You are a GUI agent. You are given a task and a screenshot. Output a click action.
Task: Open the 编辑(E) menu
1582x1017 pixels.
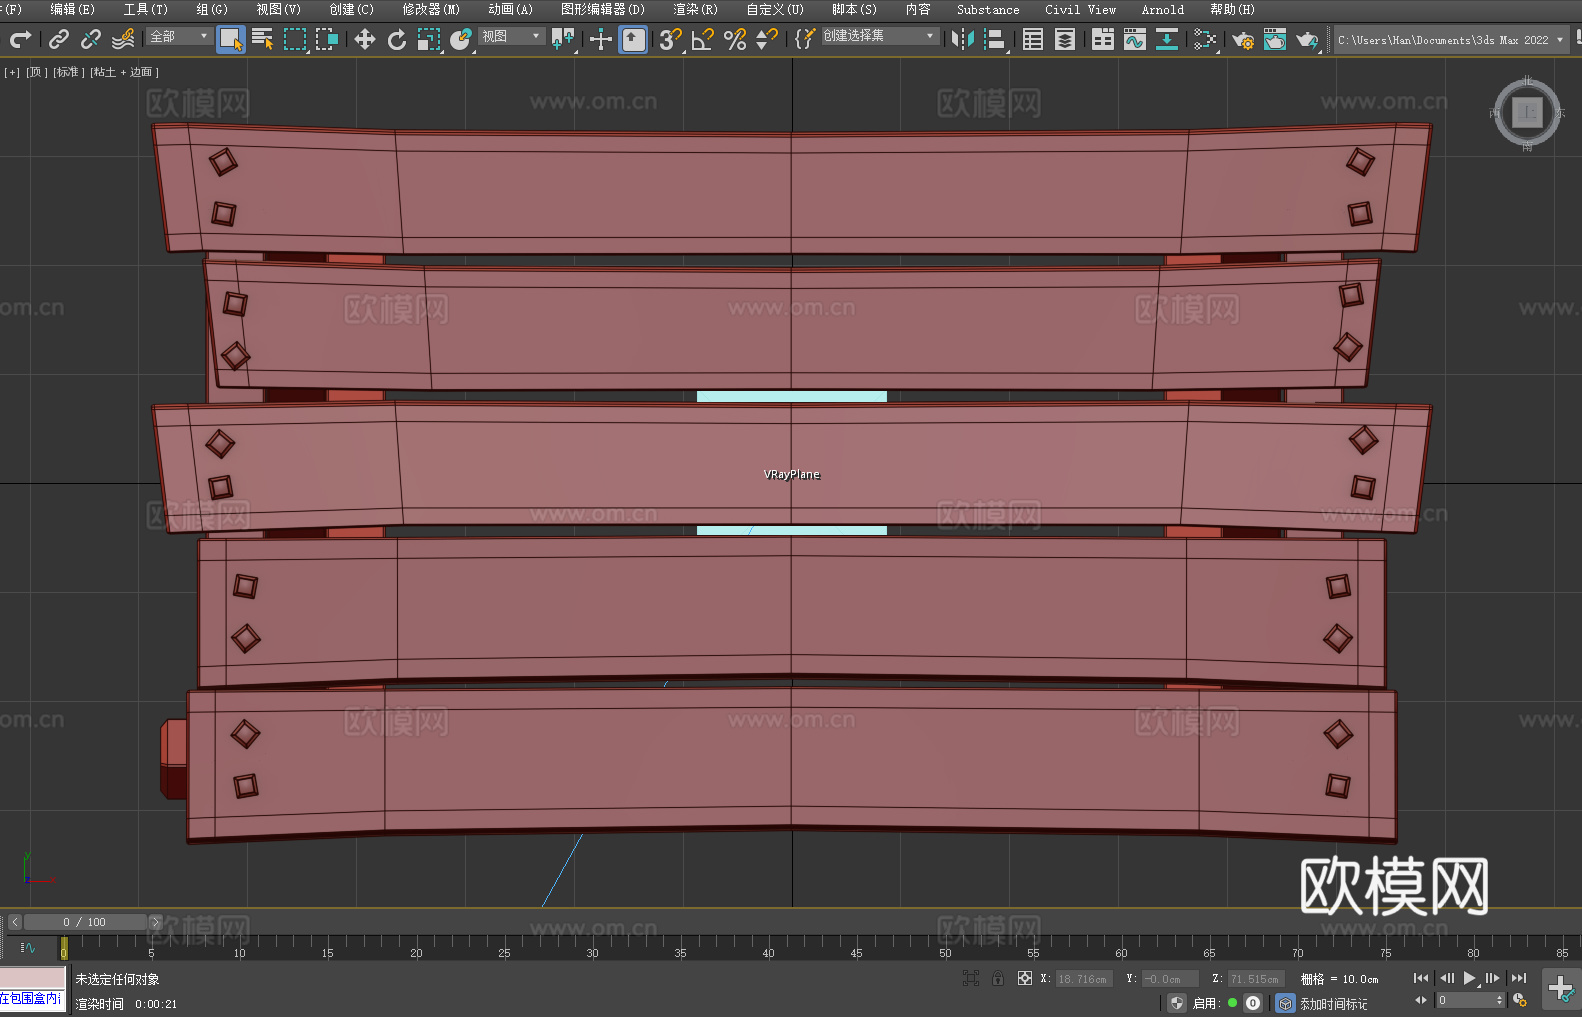[x=73, y=9]
